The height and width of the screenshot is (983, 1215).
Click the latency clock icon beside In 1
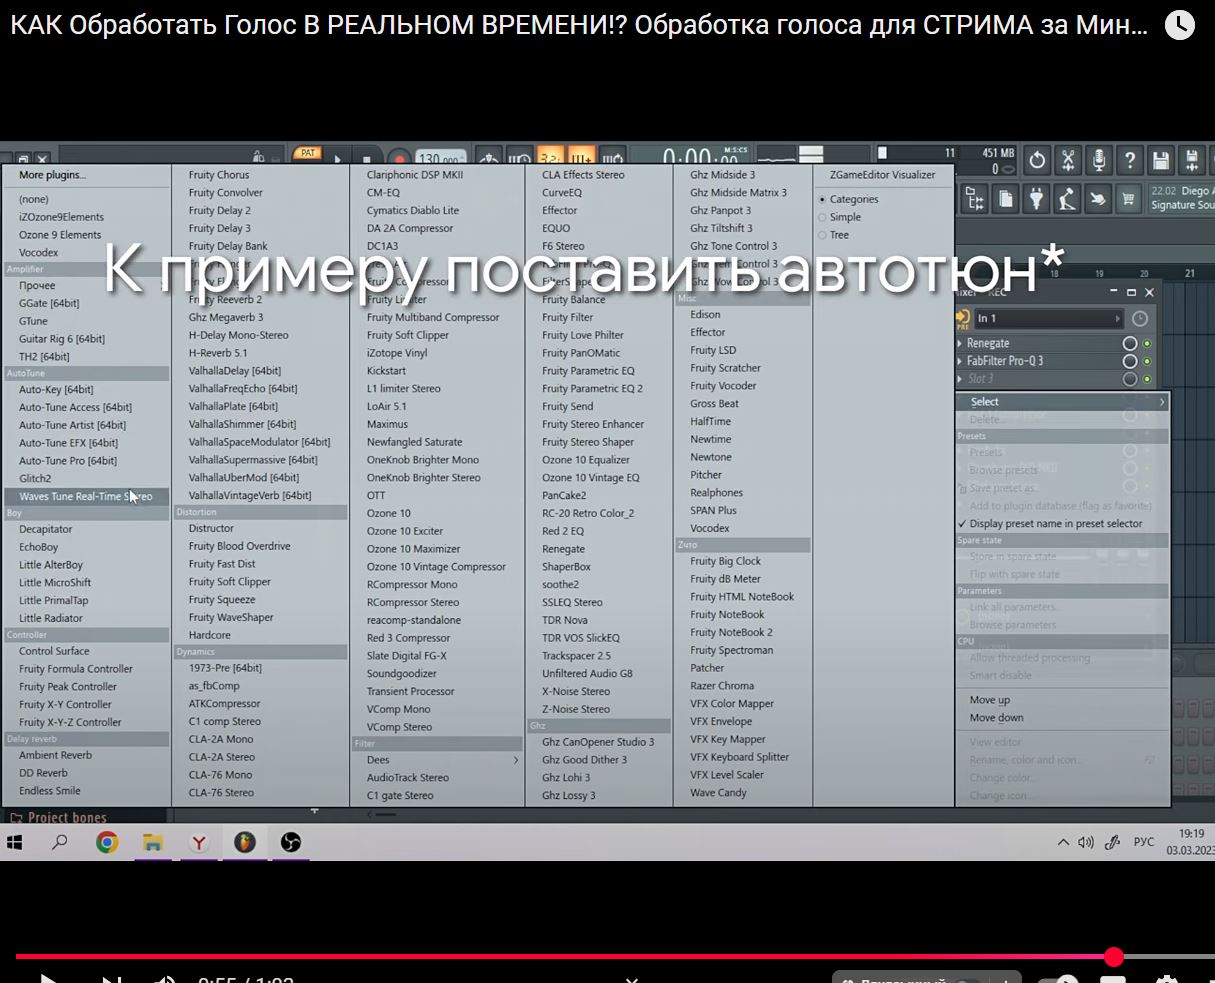1140,319
